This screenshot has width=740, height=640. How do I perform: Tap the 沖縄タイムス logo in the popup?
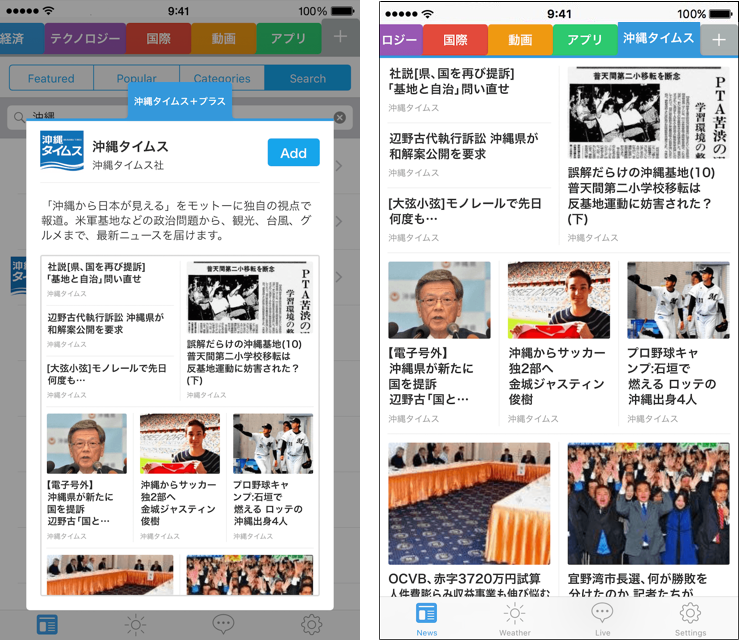(x=62, y=150)
